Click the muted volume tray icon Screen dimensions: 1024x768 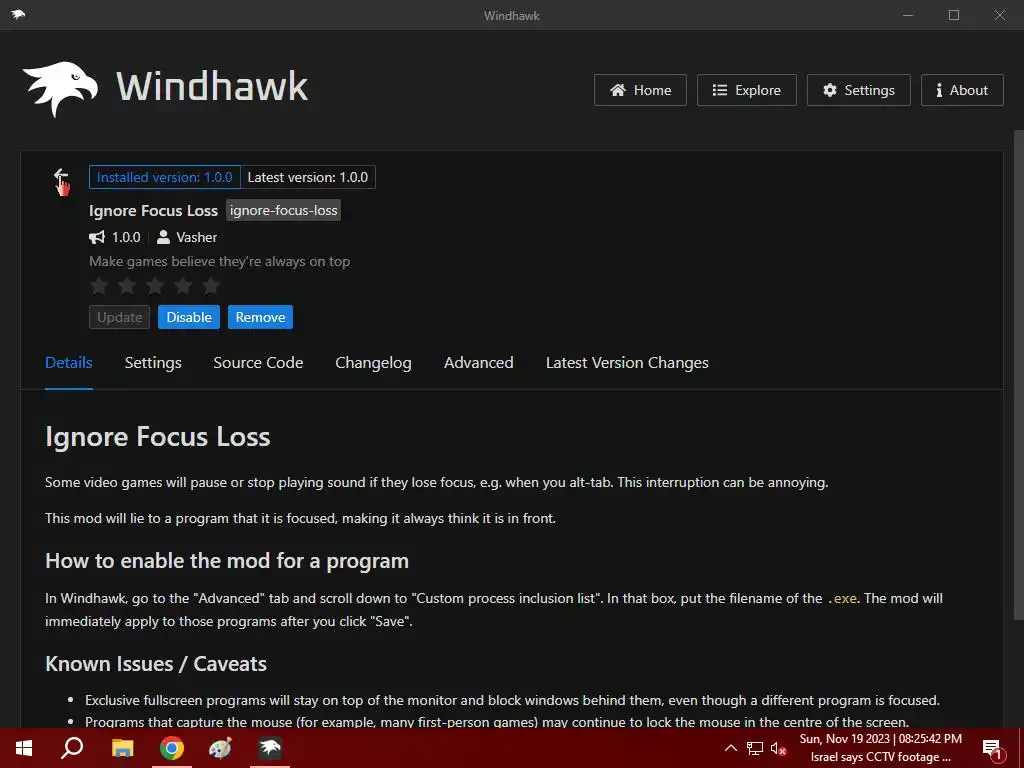[778, 748]
